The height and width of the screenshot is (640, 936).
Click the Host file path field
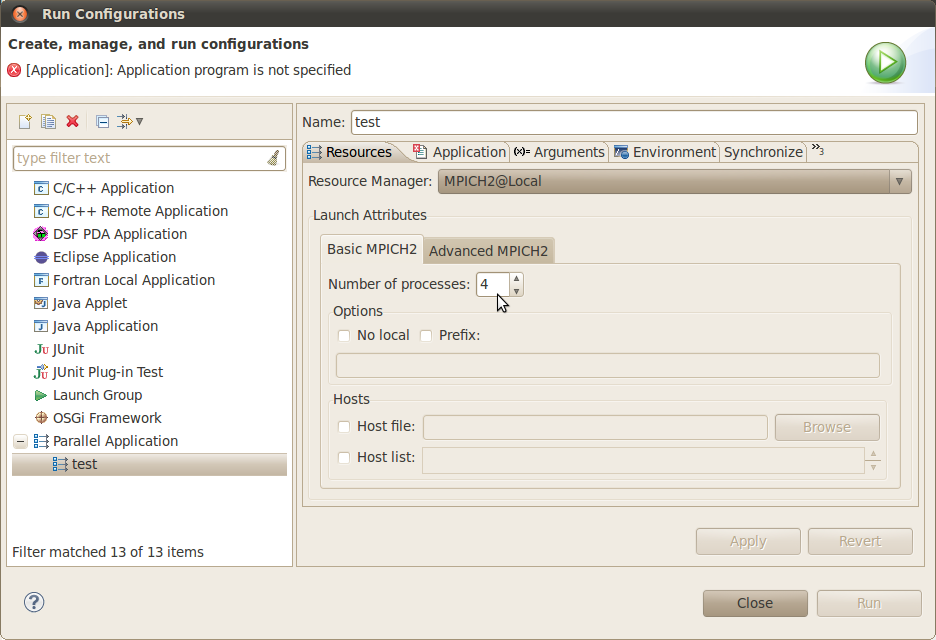595,427
